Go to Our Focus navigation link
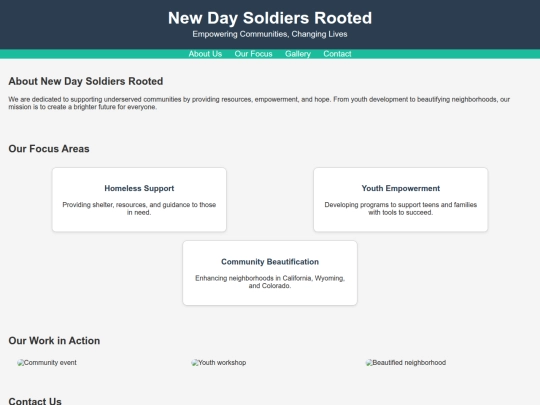This screenshot has height=405, width=540. [253, 54]
